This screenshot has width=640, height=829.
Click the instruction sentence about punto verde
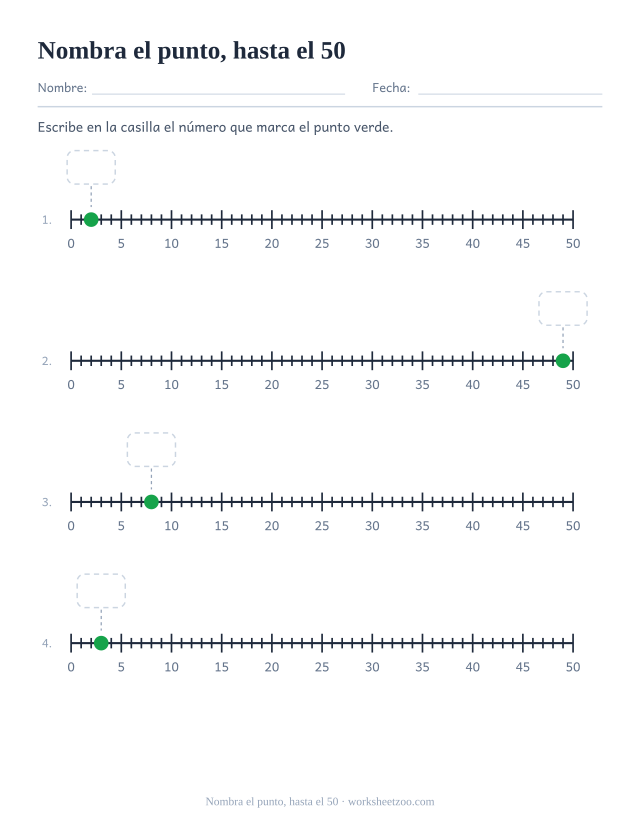coord(215,127)
